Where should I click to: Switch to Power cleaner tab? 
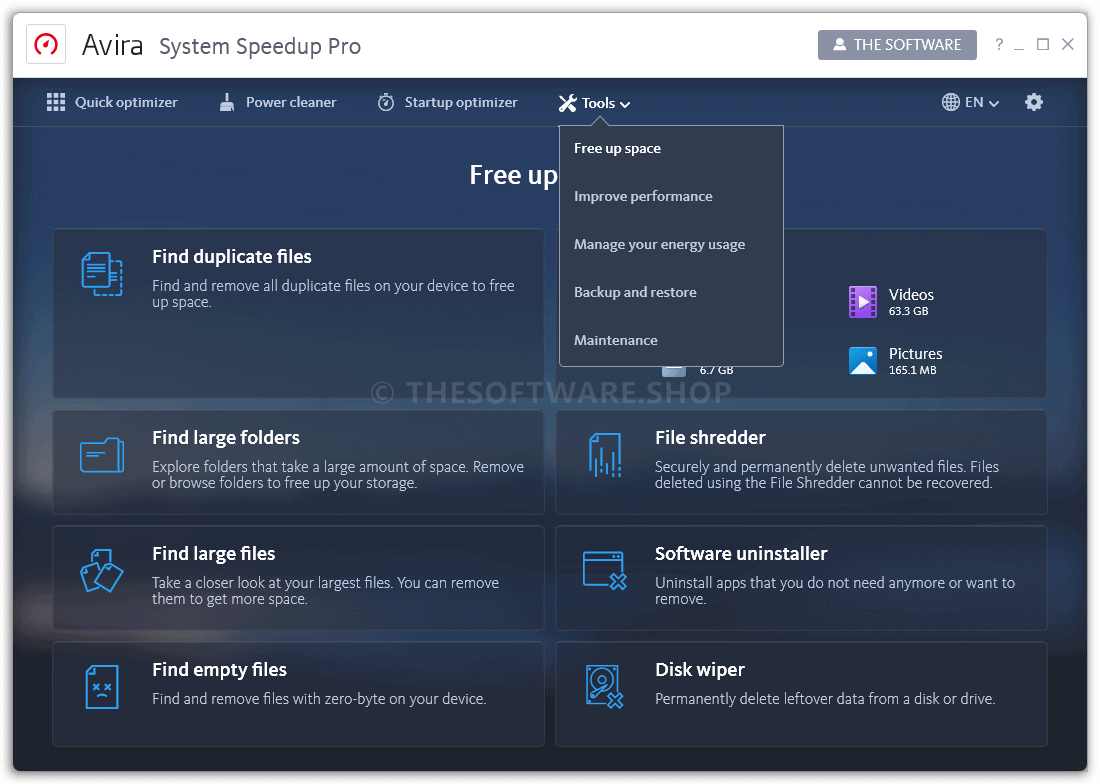(x=278, y=102)
